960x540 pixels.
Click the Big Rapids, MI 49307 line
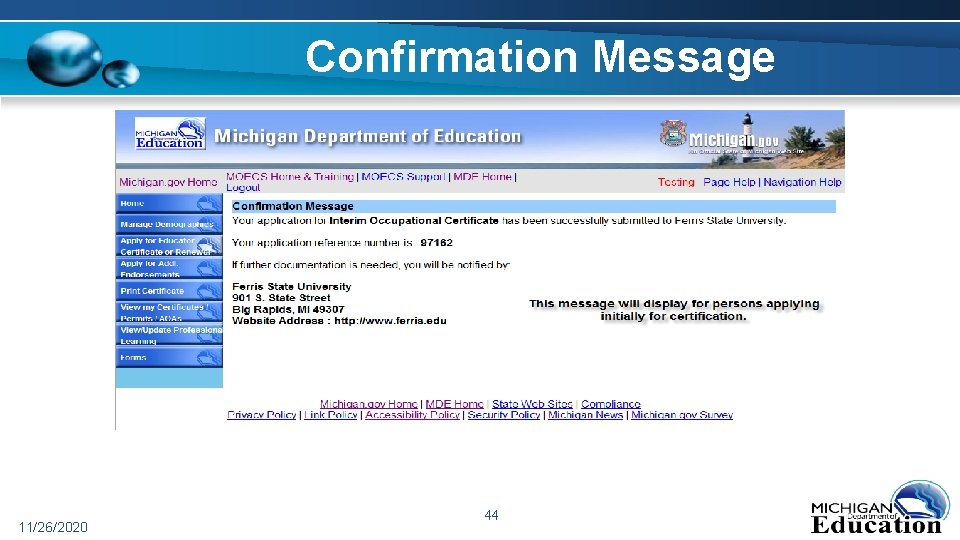(x=288, y=309)
